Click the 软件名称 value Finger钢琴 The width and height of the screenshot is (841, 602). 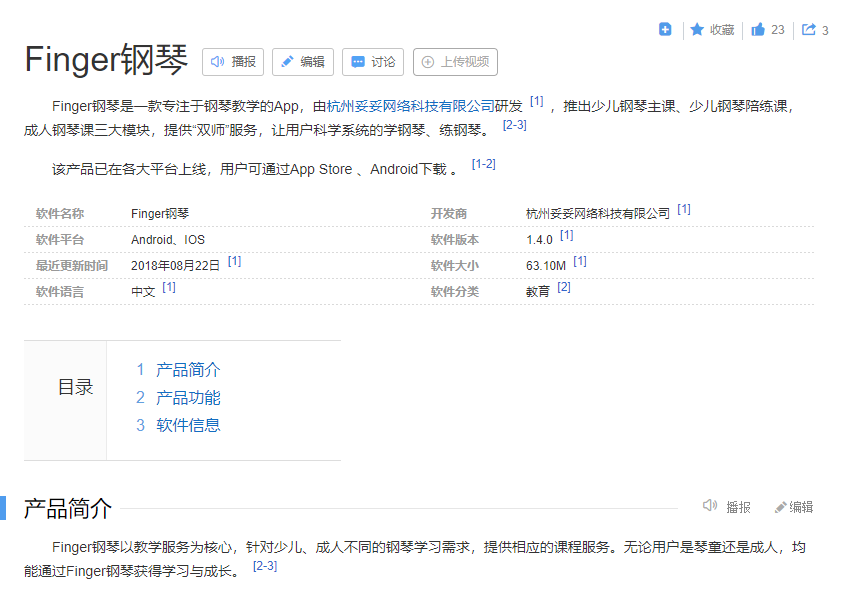[160, 214]
